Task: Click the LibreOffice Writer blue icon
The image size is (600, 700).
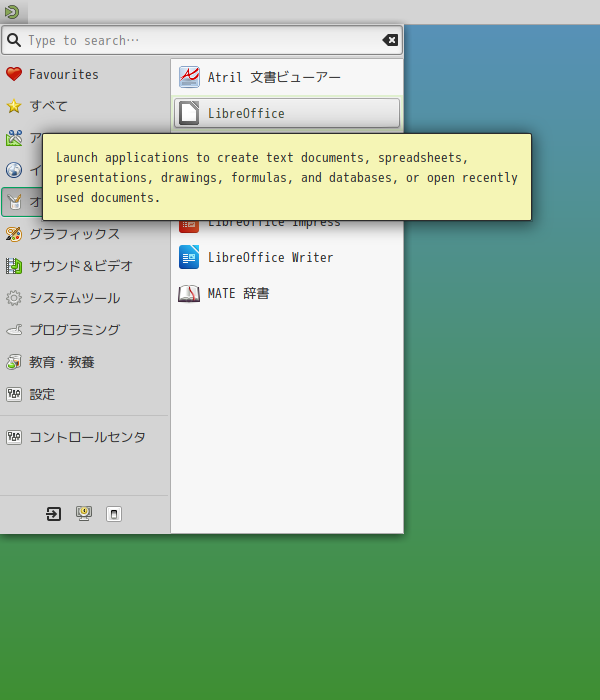Action: [x=189, y=257]
